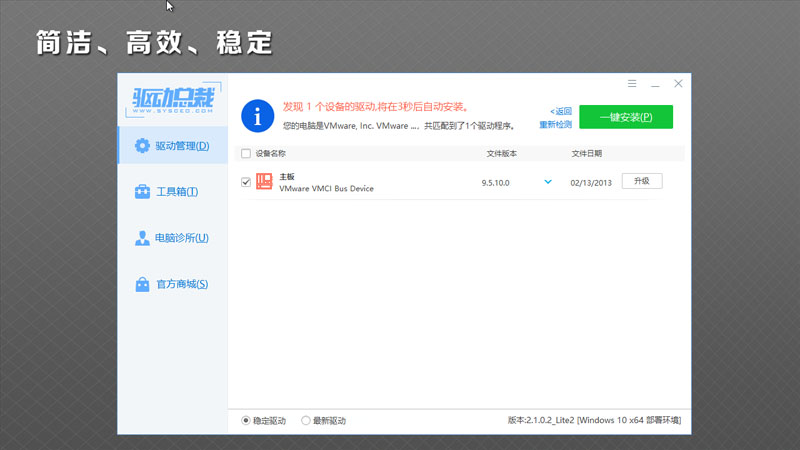Viewport: 800px width, 450px height.
Task: Click the VMware VMCI Bus Device name
Action: (327, 188)
